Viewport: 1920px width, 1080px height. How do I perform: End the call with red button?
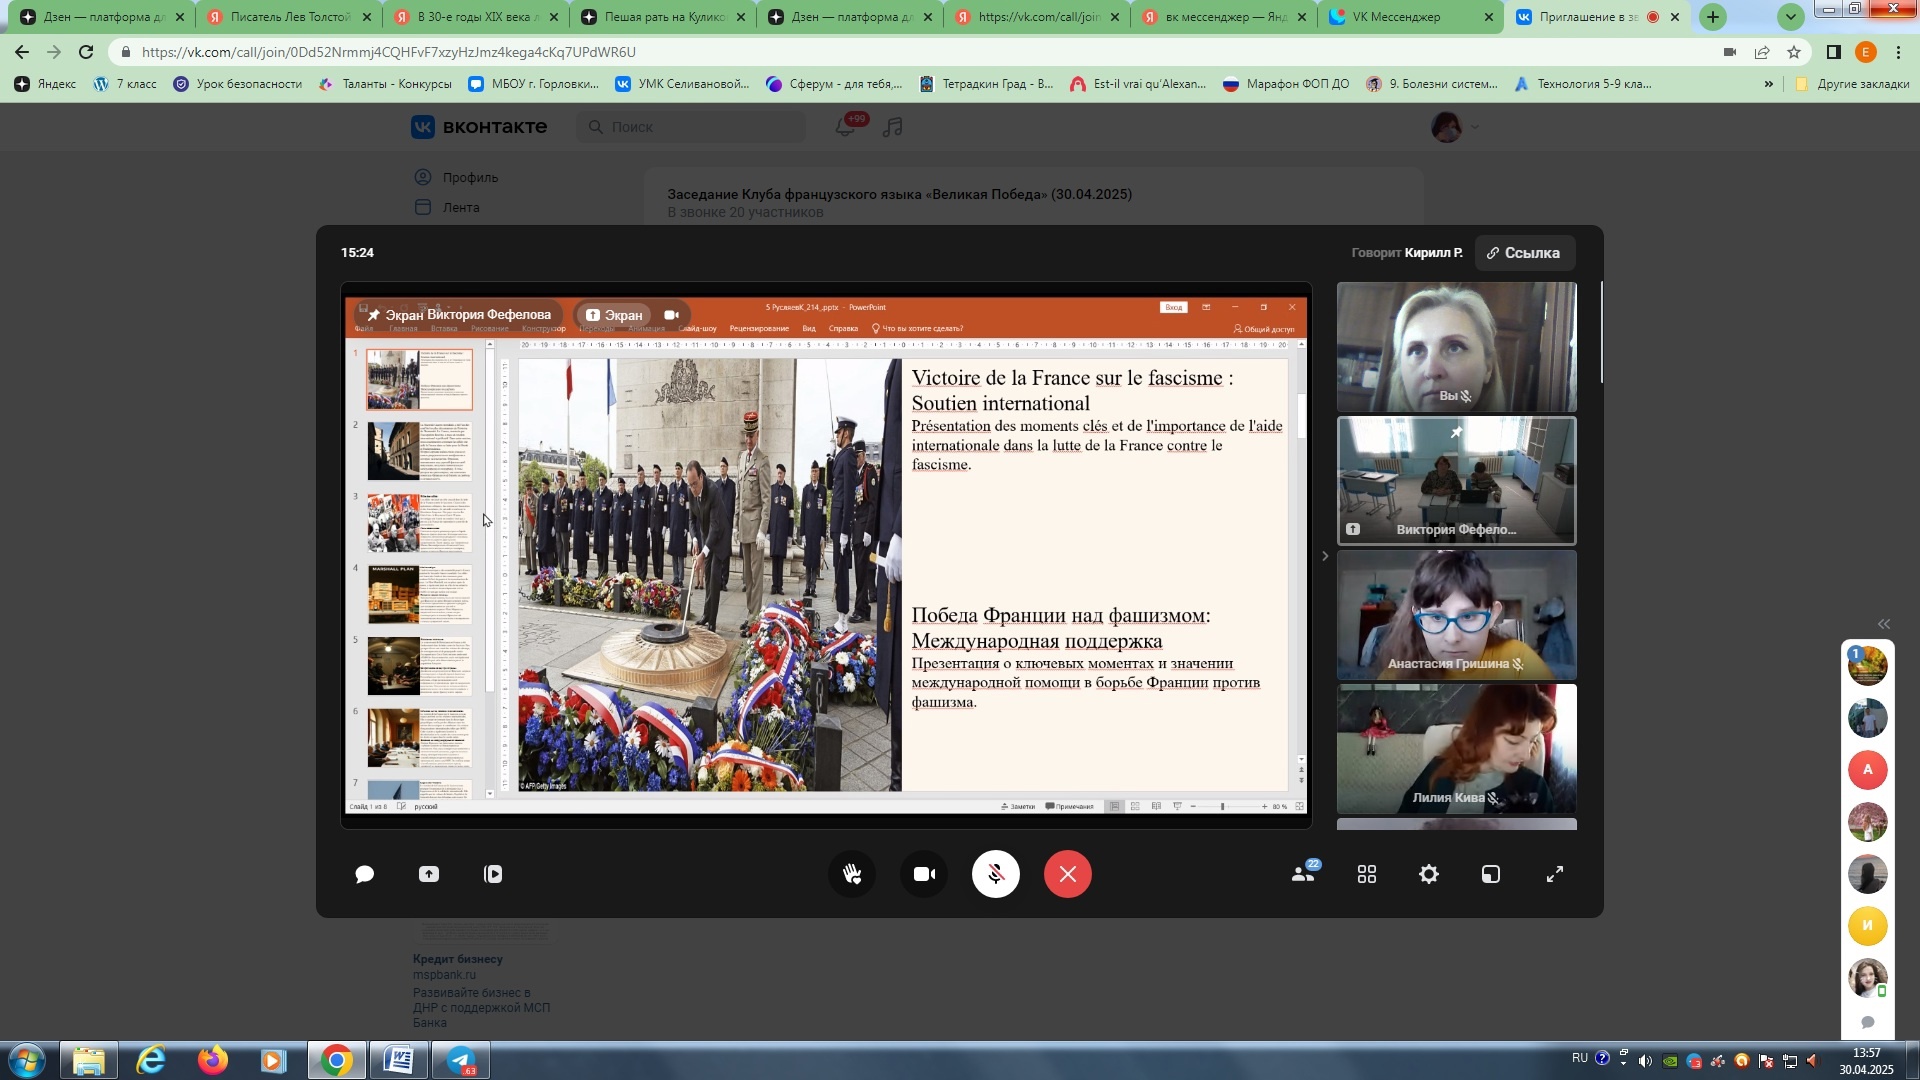[1068, 874]
